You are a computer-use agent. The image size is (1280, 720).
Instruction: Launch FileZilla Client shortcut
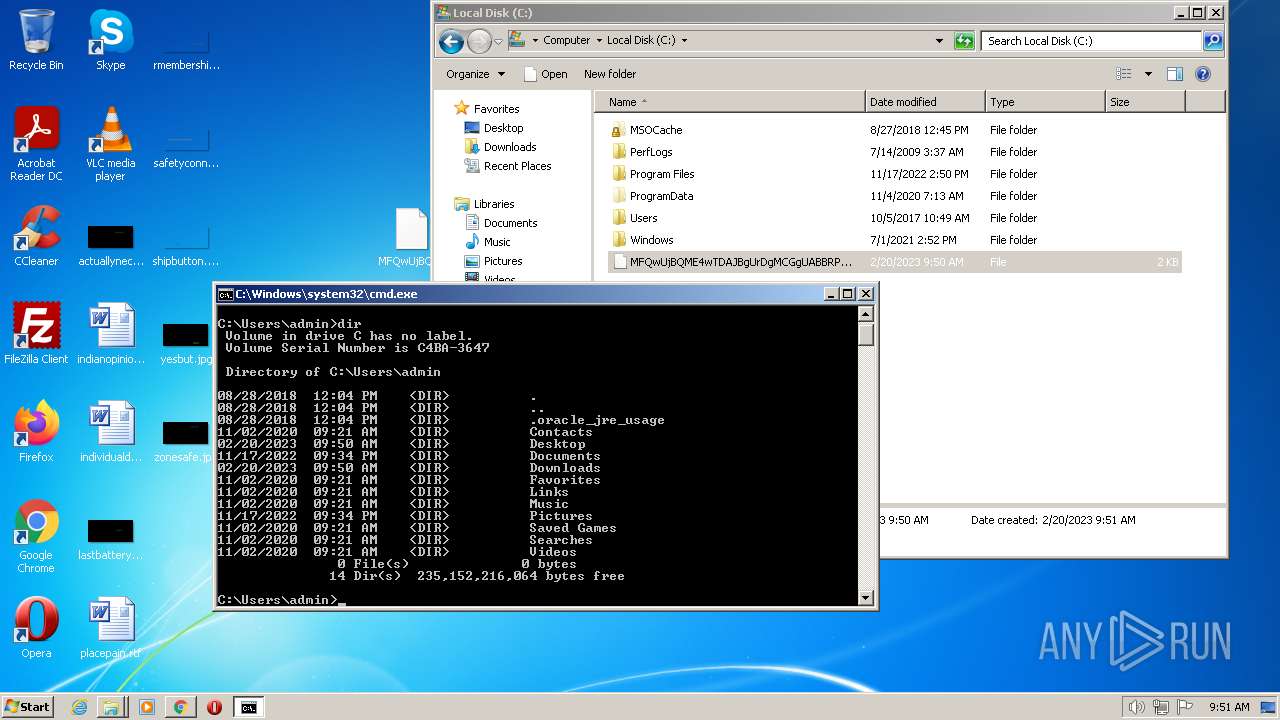click(x=36, y=334)
